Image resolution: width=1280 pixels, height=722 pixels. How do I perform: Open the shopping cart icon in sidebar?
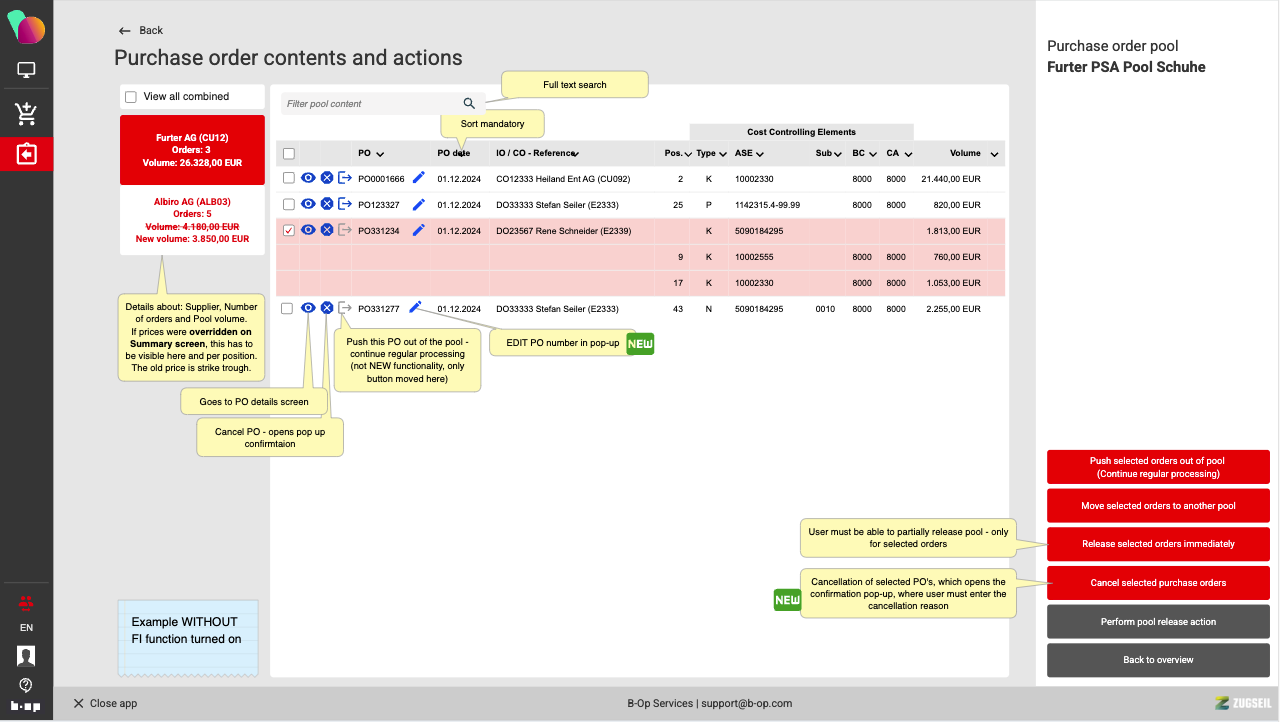[x=26, y=114]
